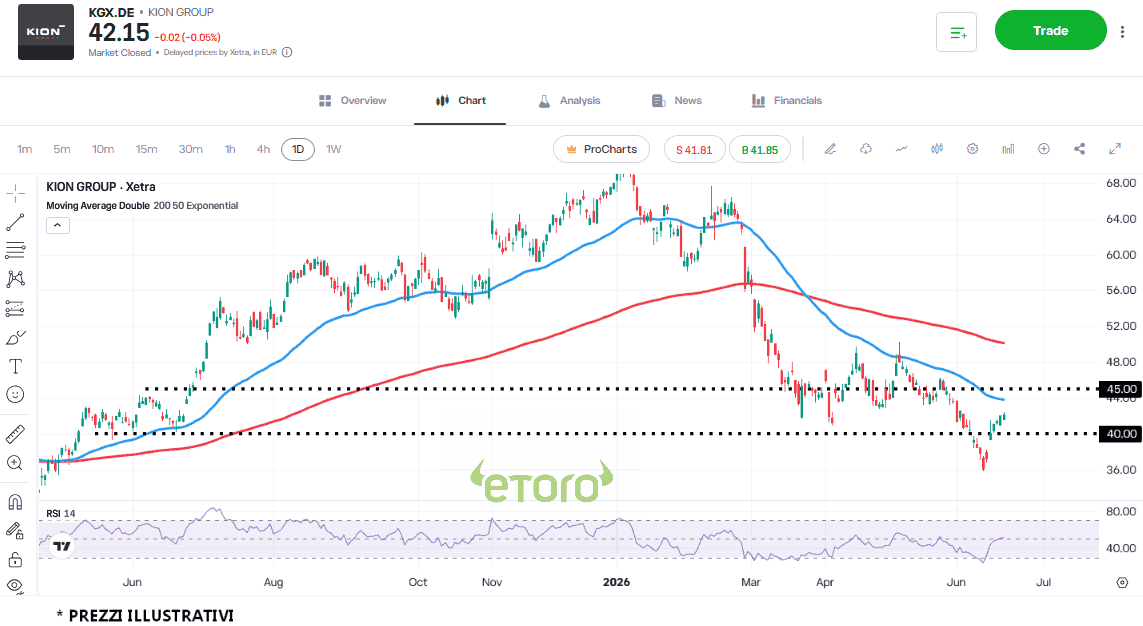Open the horizontal lines and Fibonacci tool group
1143x626 pixels.
coord(15,251)
